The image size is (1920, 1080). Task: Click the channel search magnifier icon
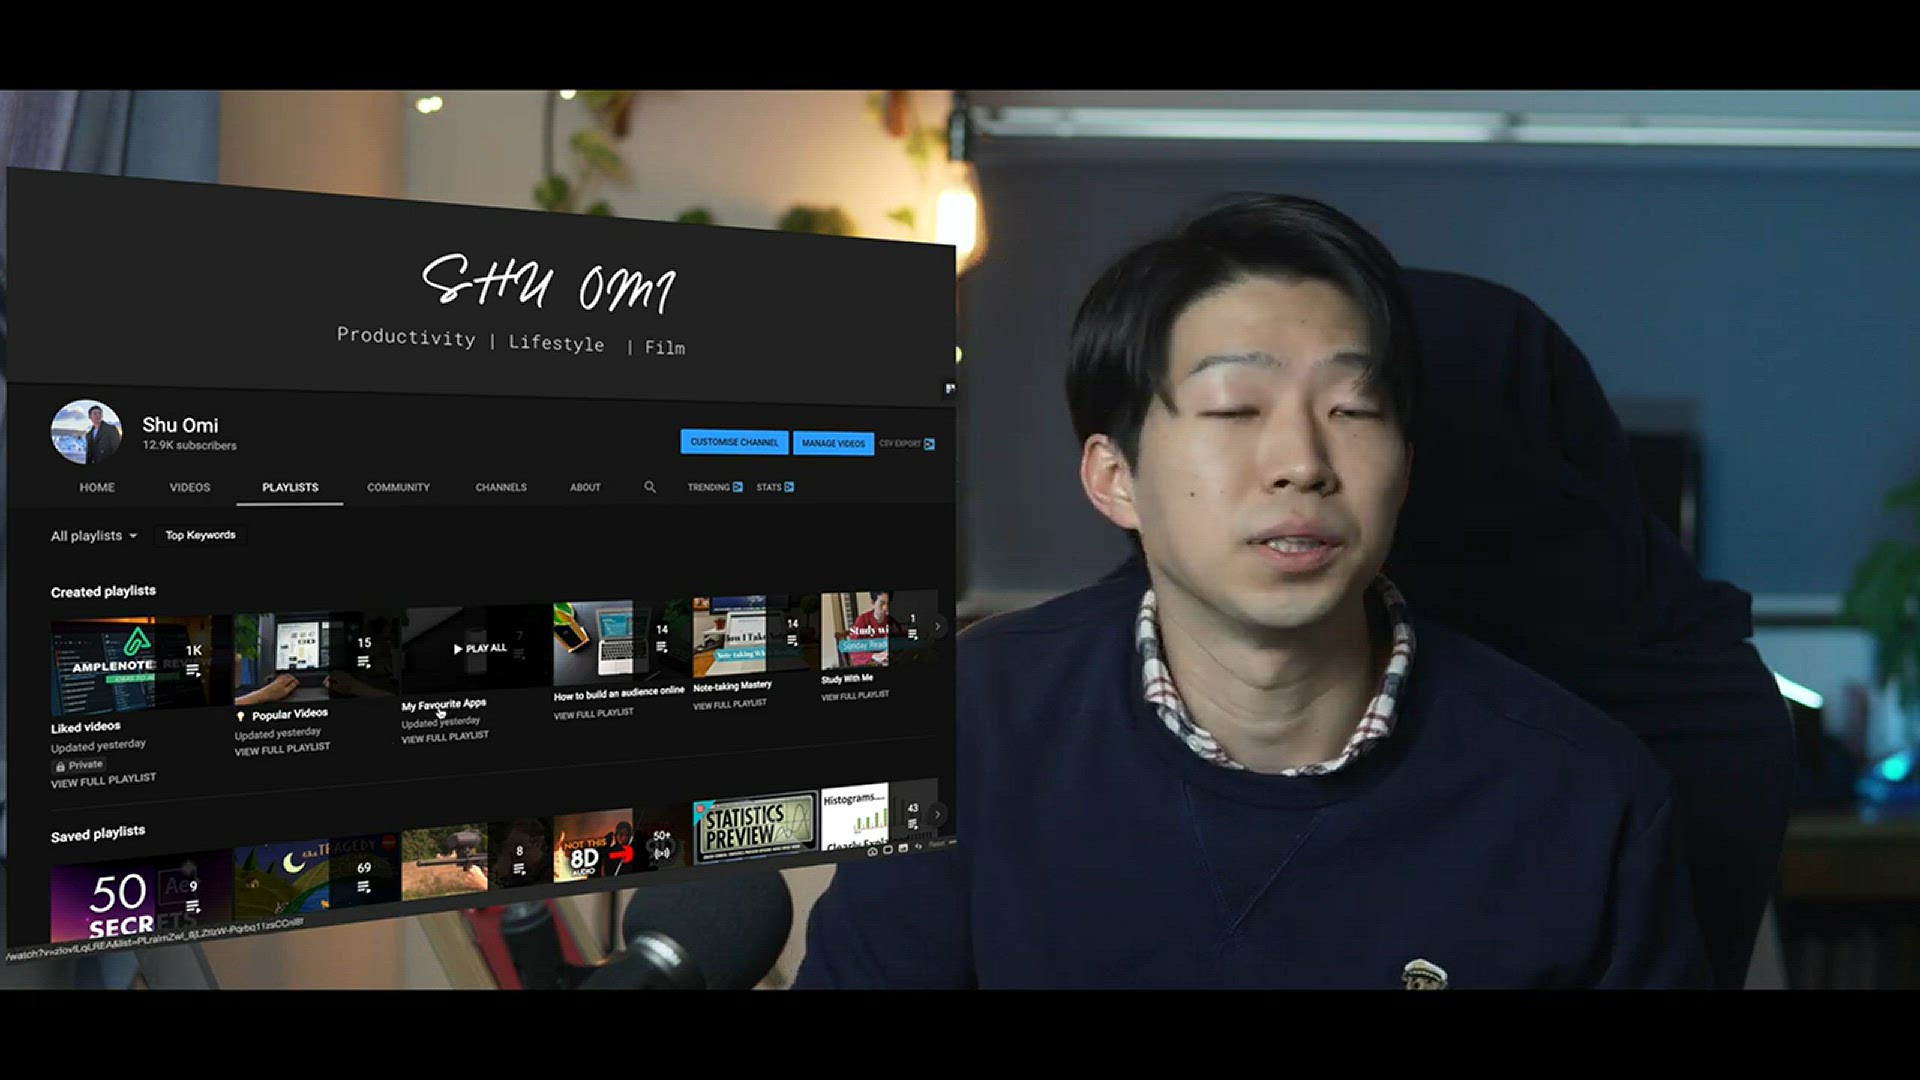tap(650, 487)
